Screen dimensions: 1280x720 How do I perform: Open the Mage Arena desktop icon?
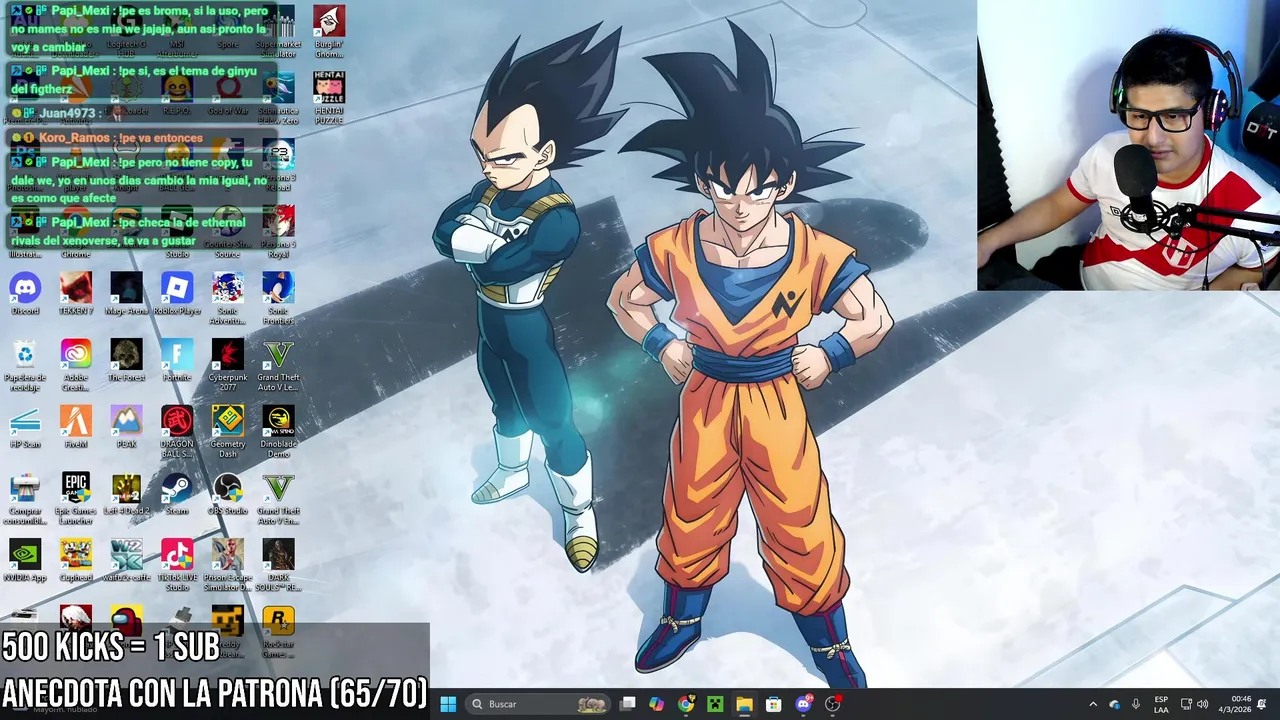coord(126,295)
